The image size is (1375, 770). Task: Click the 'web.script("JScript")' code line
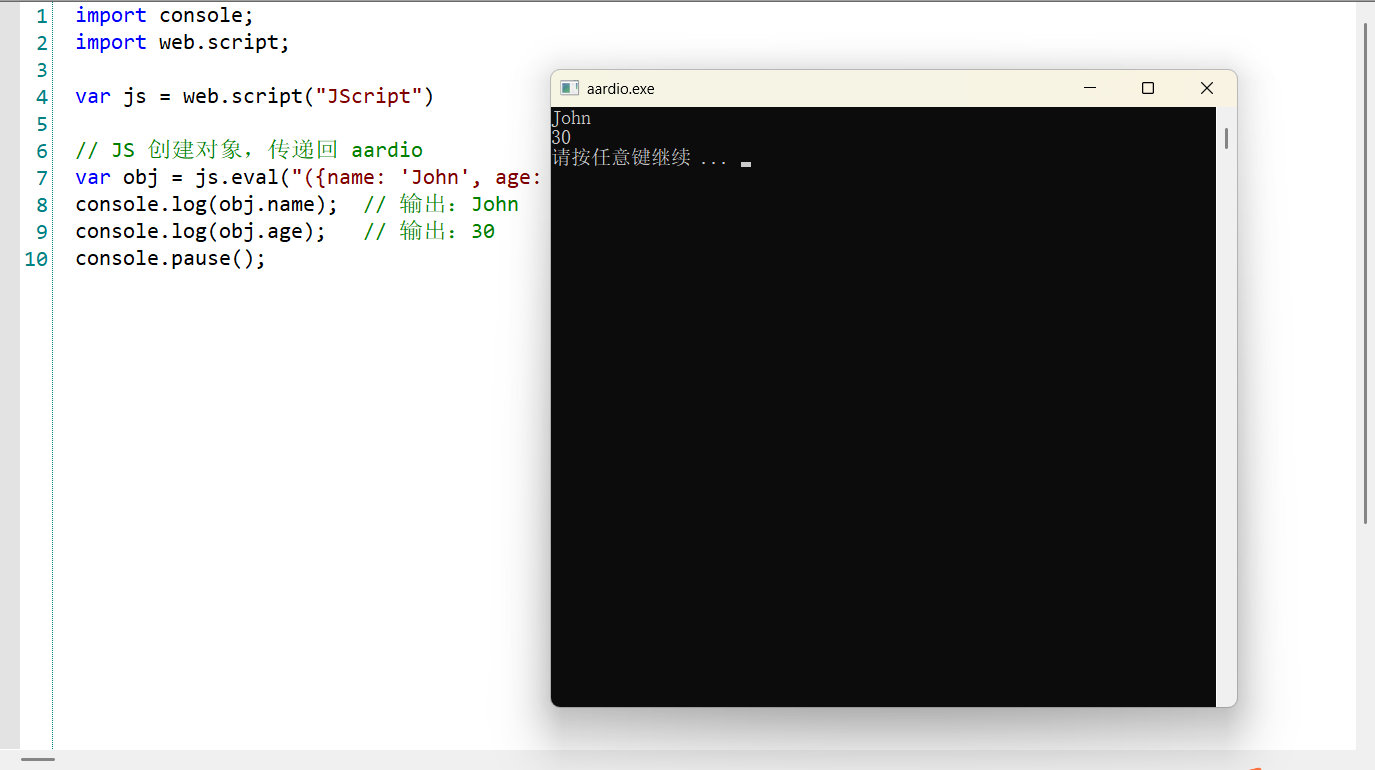tap(255, 97)
